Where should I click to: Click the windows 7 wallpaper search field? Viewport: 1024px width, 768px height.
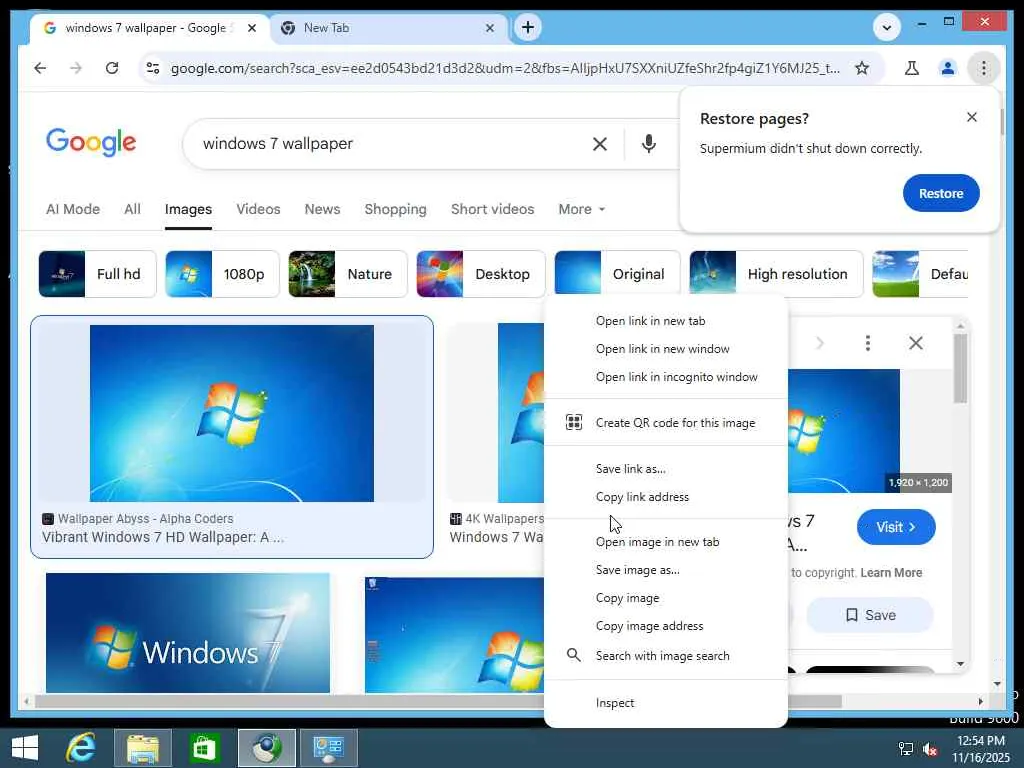[392, 144]
